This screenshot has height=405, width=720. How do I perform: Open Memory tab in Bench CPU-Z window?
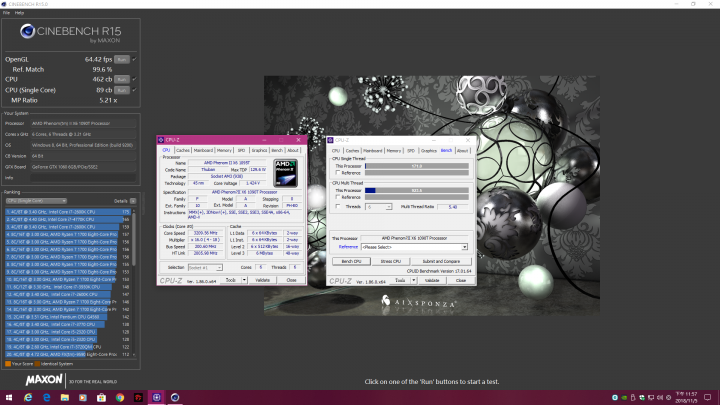click(x=394, y=151)
